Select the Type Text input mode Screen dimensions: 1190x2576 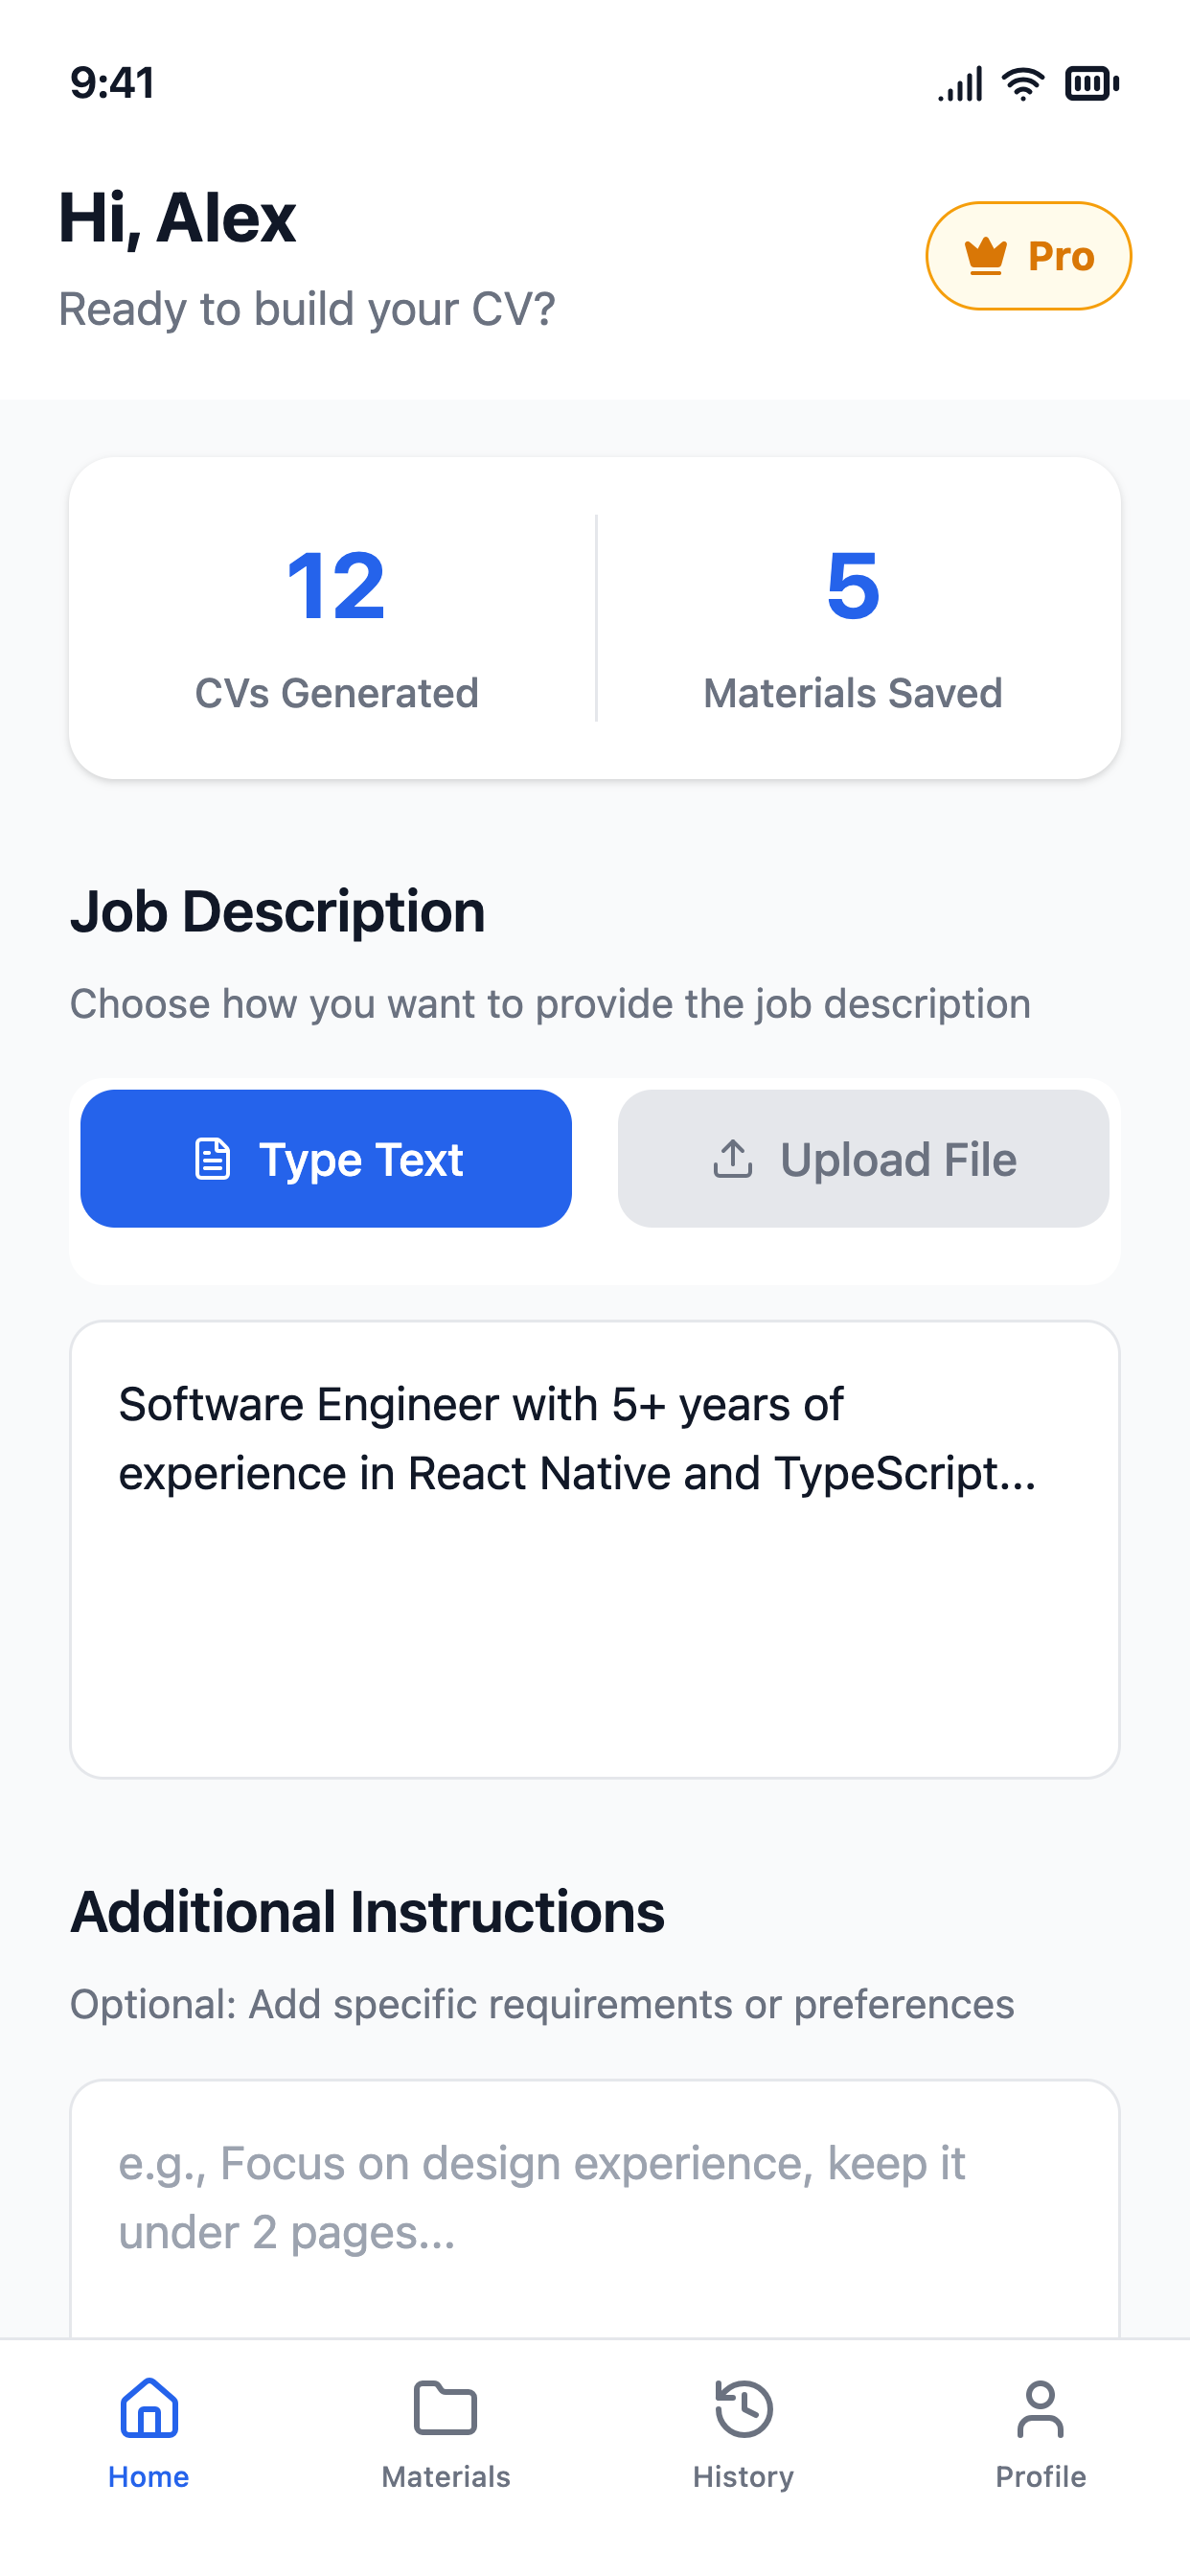point(326,1159)
